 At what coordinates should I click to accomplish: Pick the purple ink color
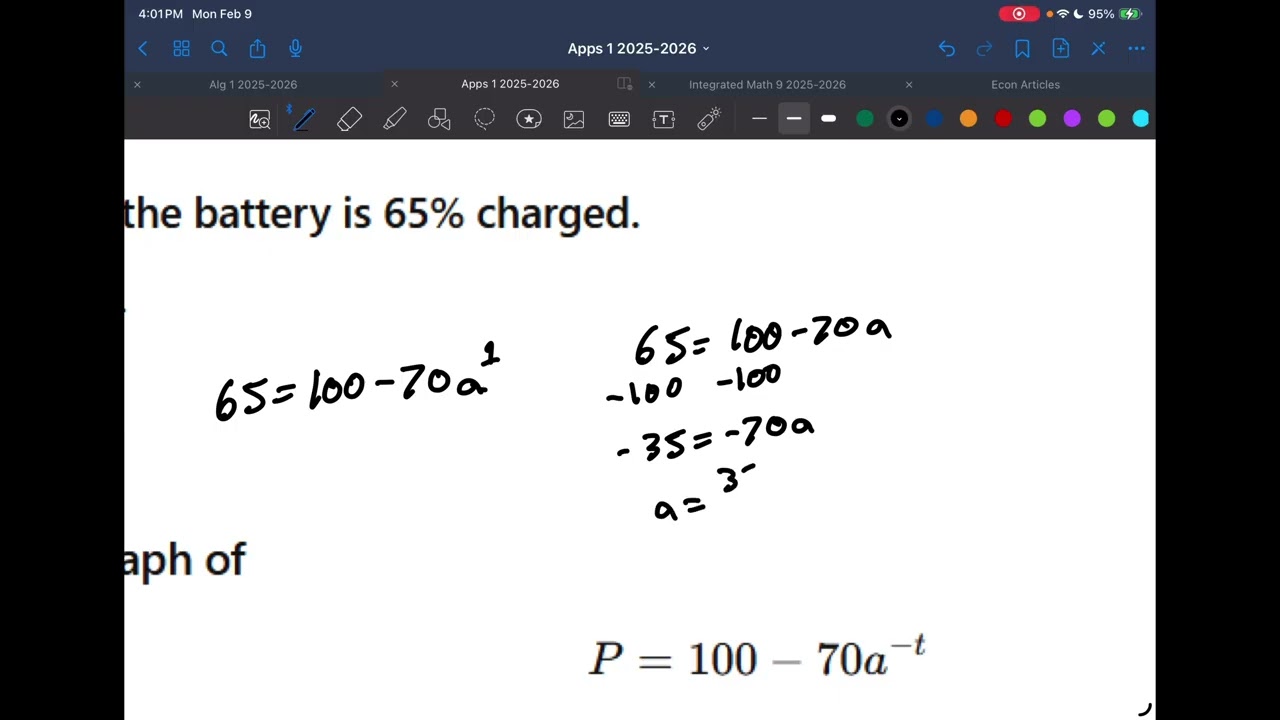coord(1072,119)
